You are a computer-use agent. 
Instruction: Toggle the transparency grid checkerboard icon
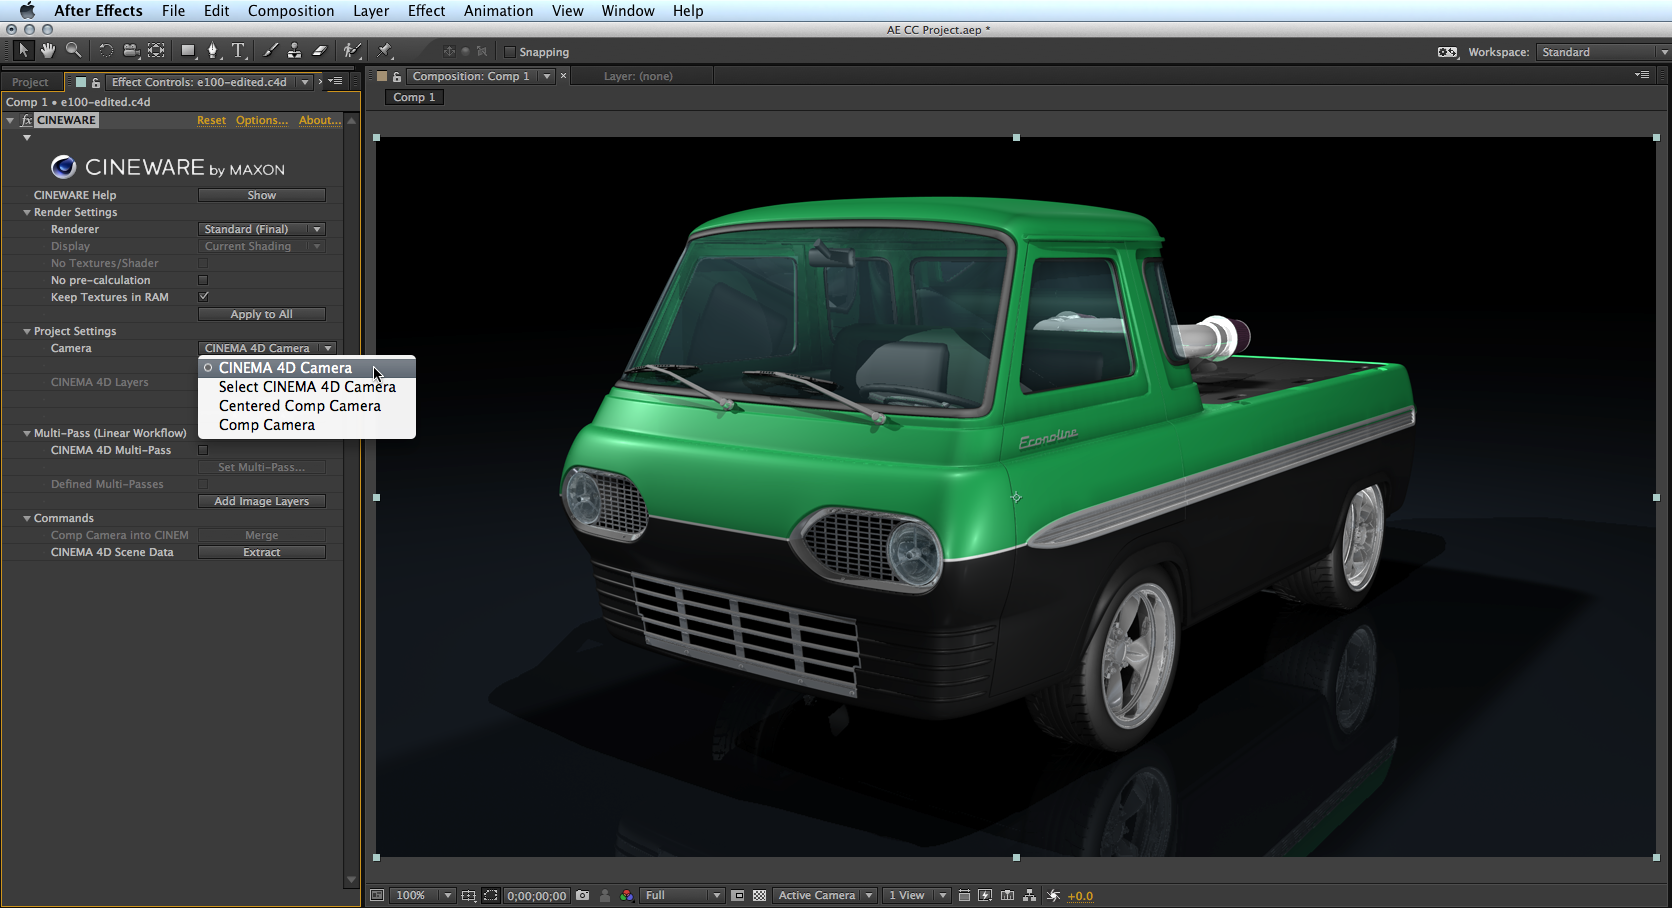point(760,895)
